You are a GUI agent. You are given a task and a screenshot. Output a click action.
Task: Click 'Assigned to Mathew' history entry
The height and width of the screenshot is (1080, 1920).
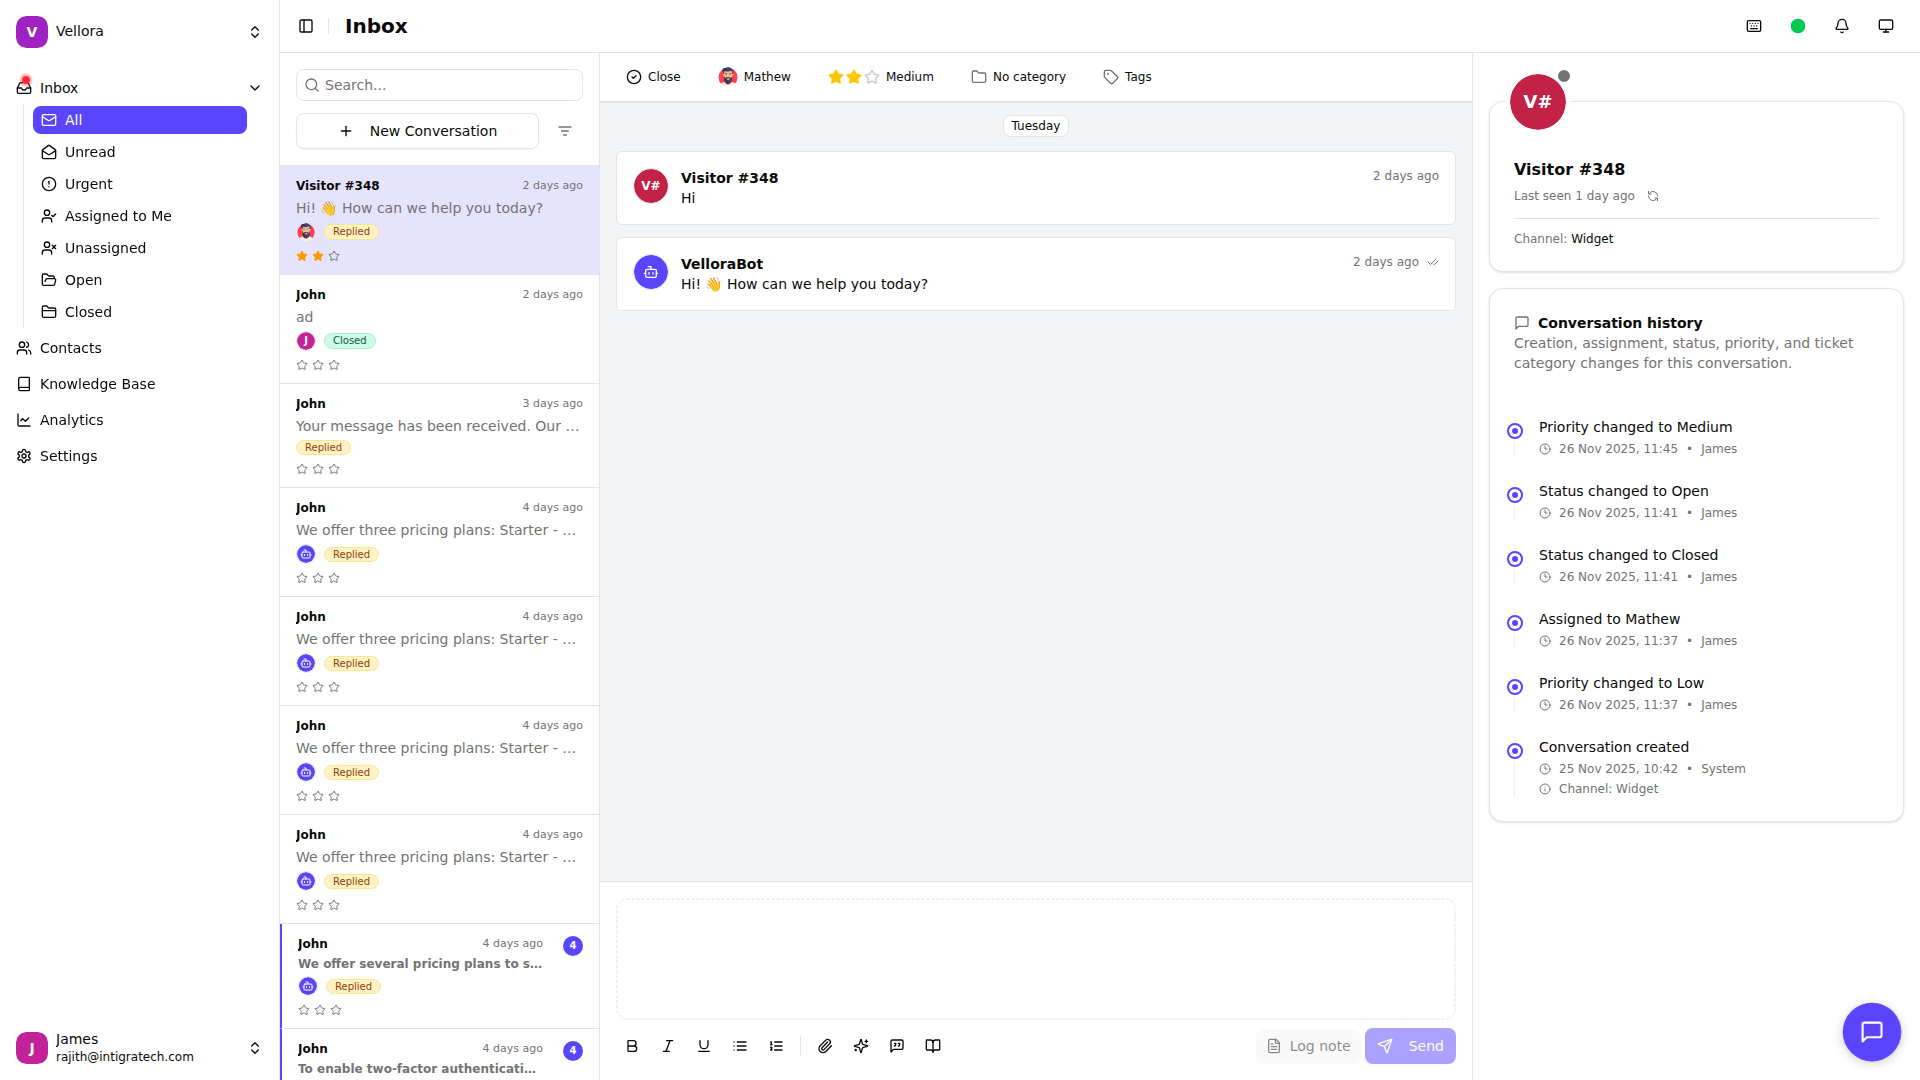1609,619
